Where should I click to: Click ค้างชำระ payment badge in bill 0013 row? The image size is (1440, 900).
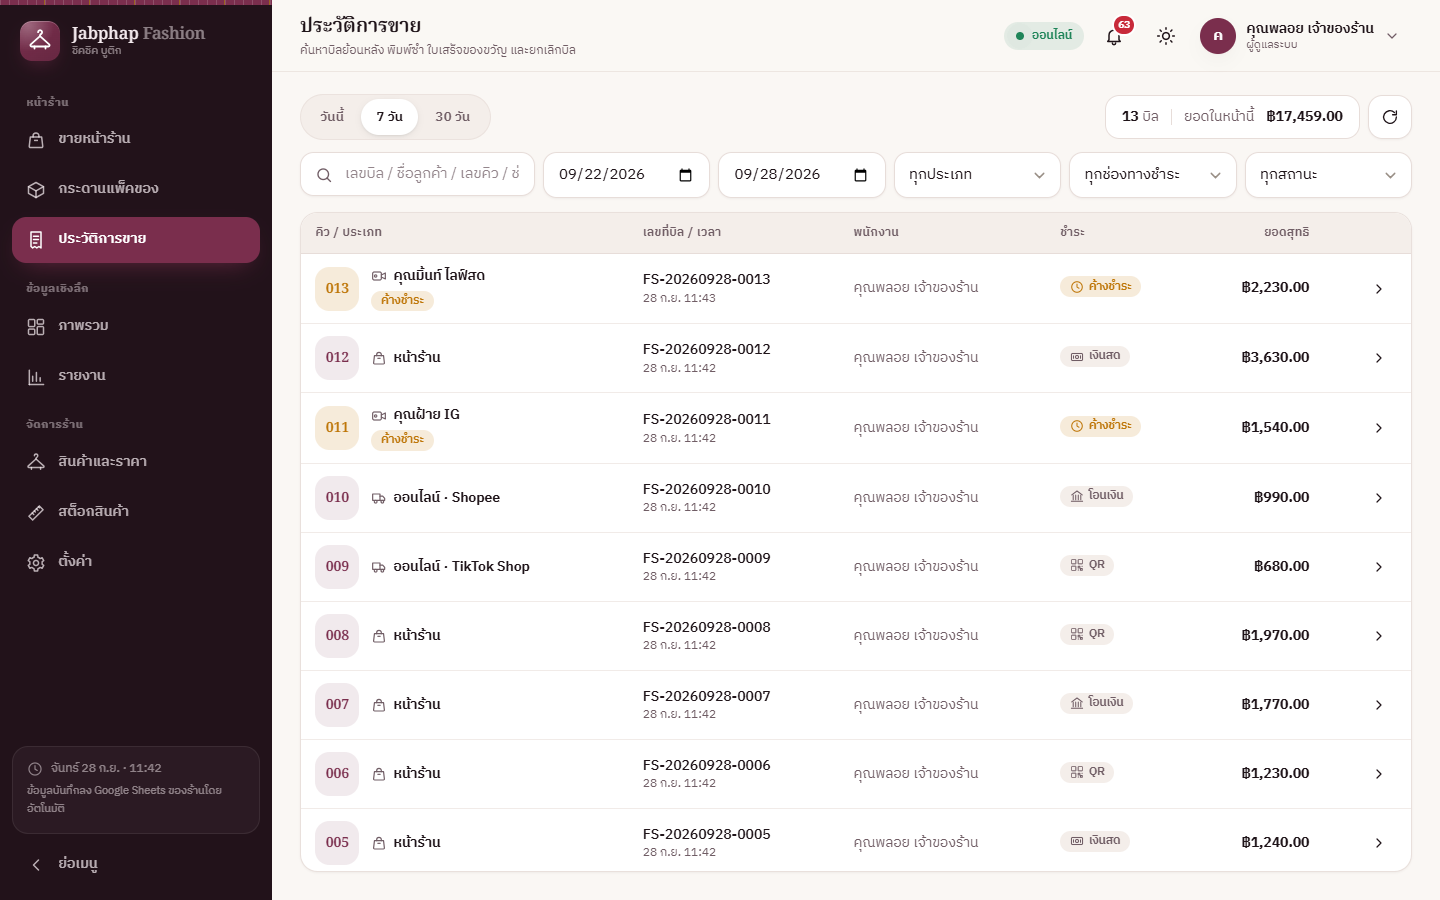tap(1100, 287)
